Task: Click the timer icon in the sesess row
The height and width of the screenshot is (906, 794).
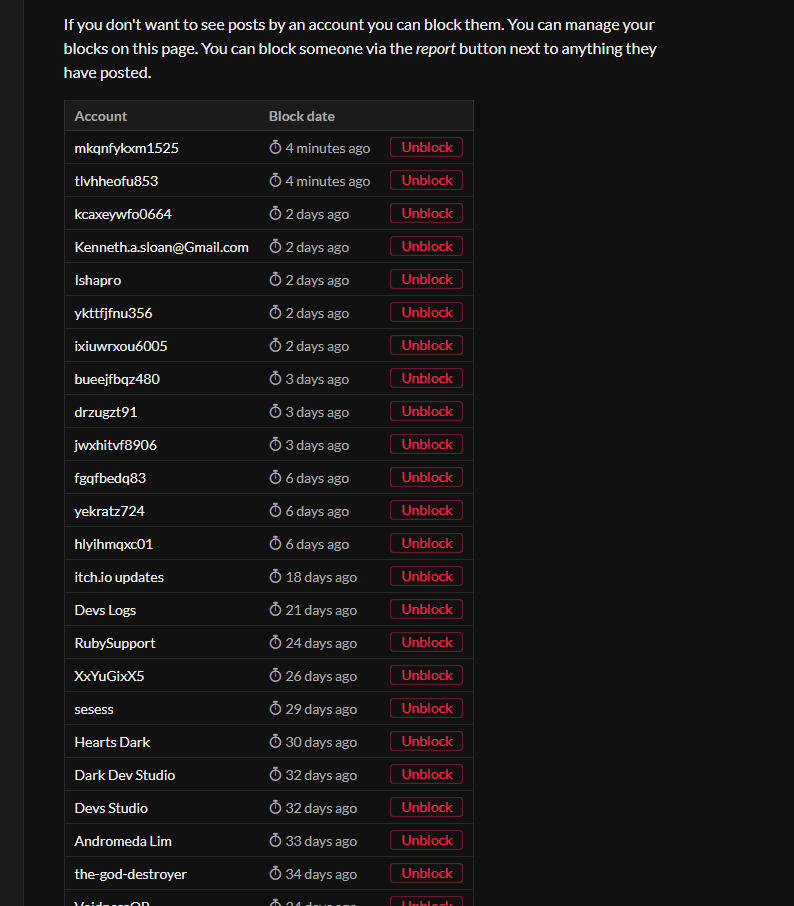Action: [x=276, y=709]
